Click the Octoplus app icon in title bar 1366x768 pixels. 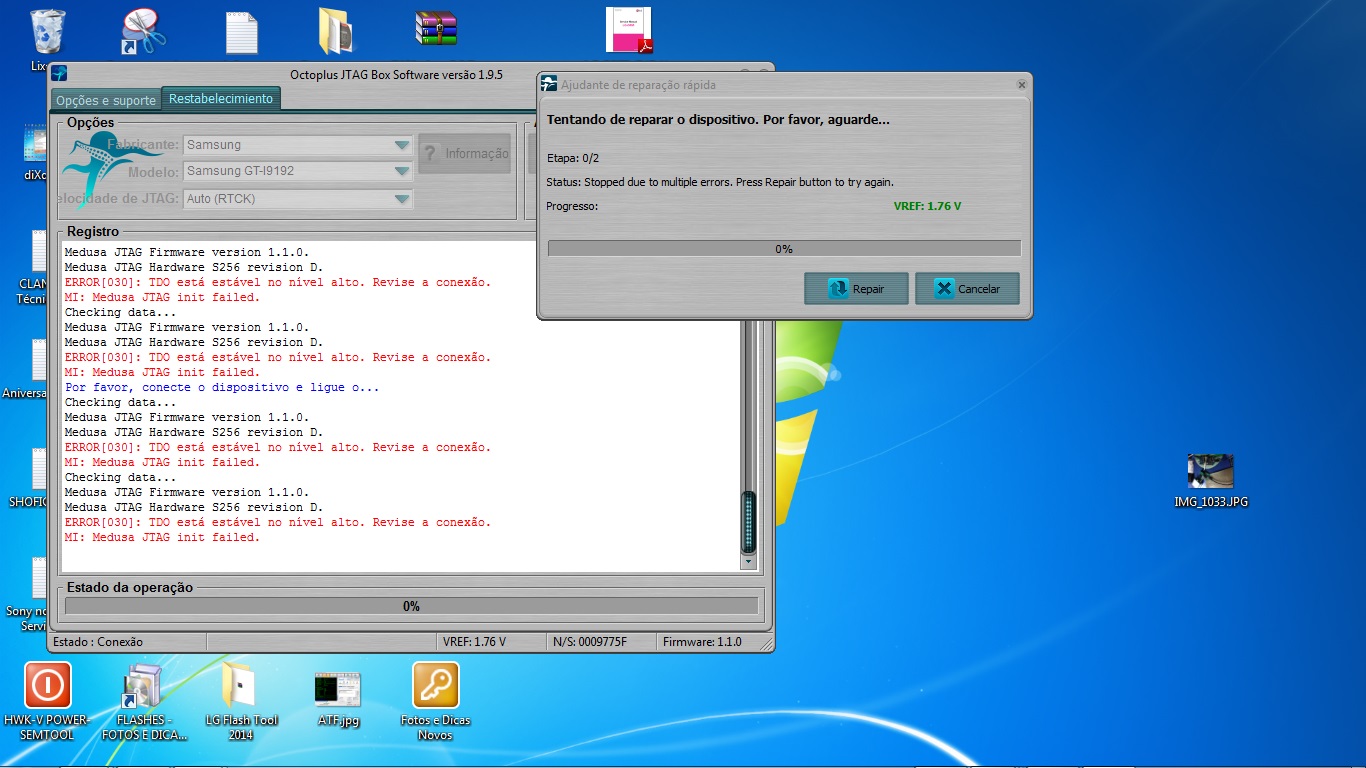[x=59, y=74]
